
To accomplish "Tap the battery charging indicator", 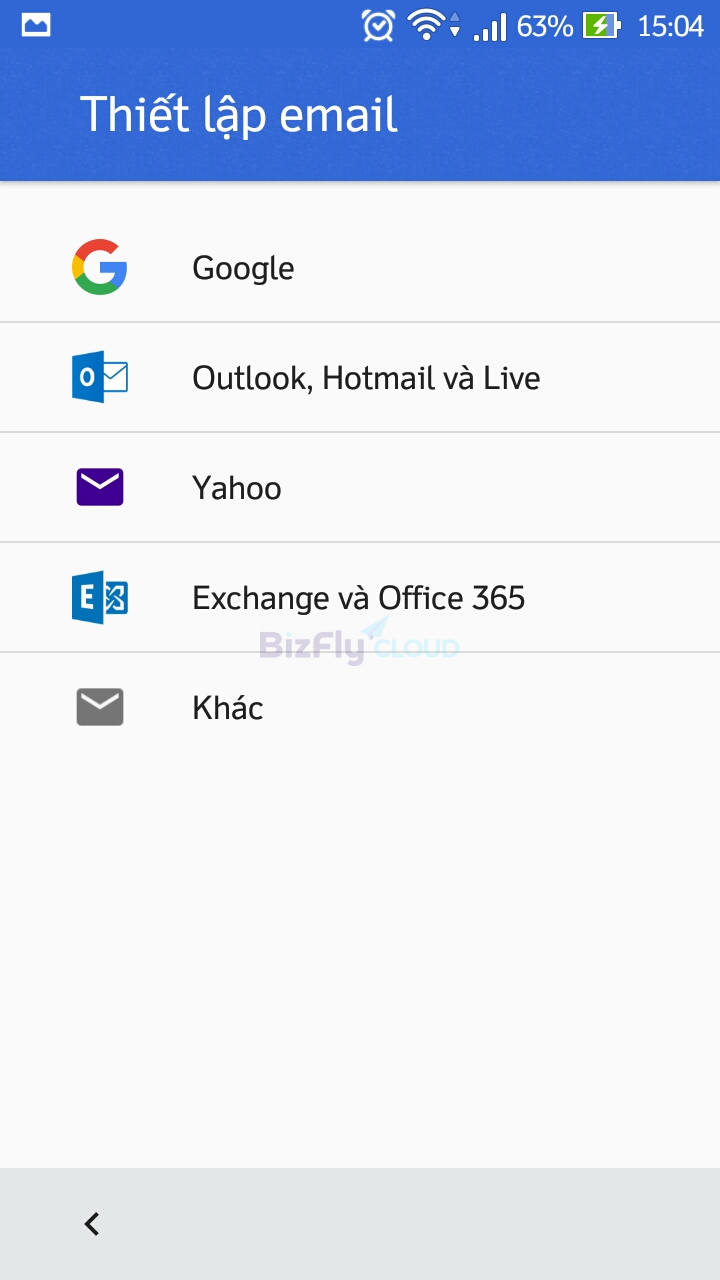I will tap(602, 26).
